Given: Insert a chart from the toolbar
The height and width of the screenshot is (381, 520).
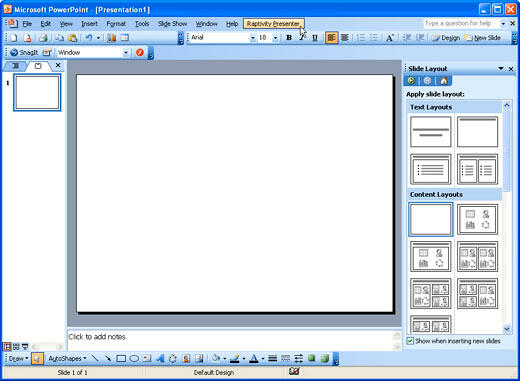Looking at the screenshot, I should tap(112, 38).
